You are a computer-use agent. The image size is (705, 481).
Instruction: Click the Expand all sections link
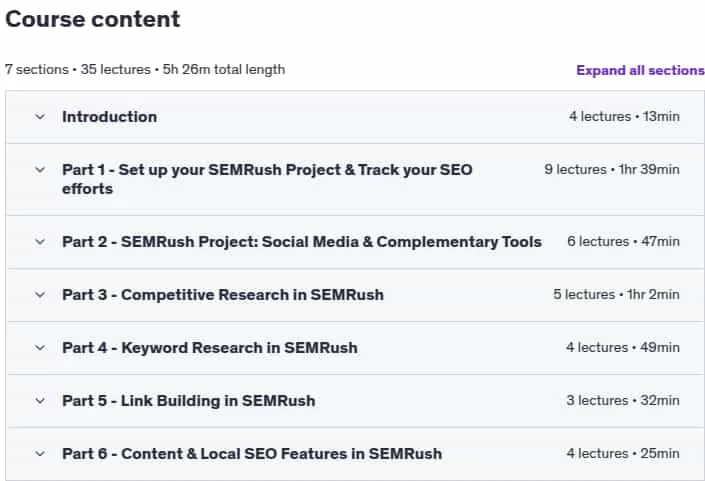tap(640, 70)
